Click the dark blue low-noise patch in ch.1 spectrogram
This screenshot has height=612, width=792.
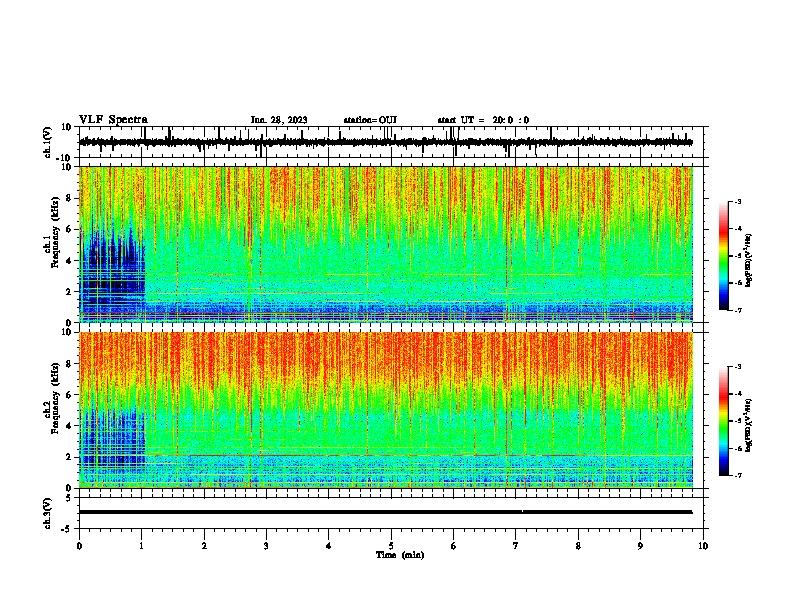[x=114, y=268]
